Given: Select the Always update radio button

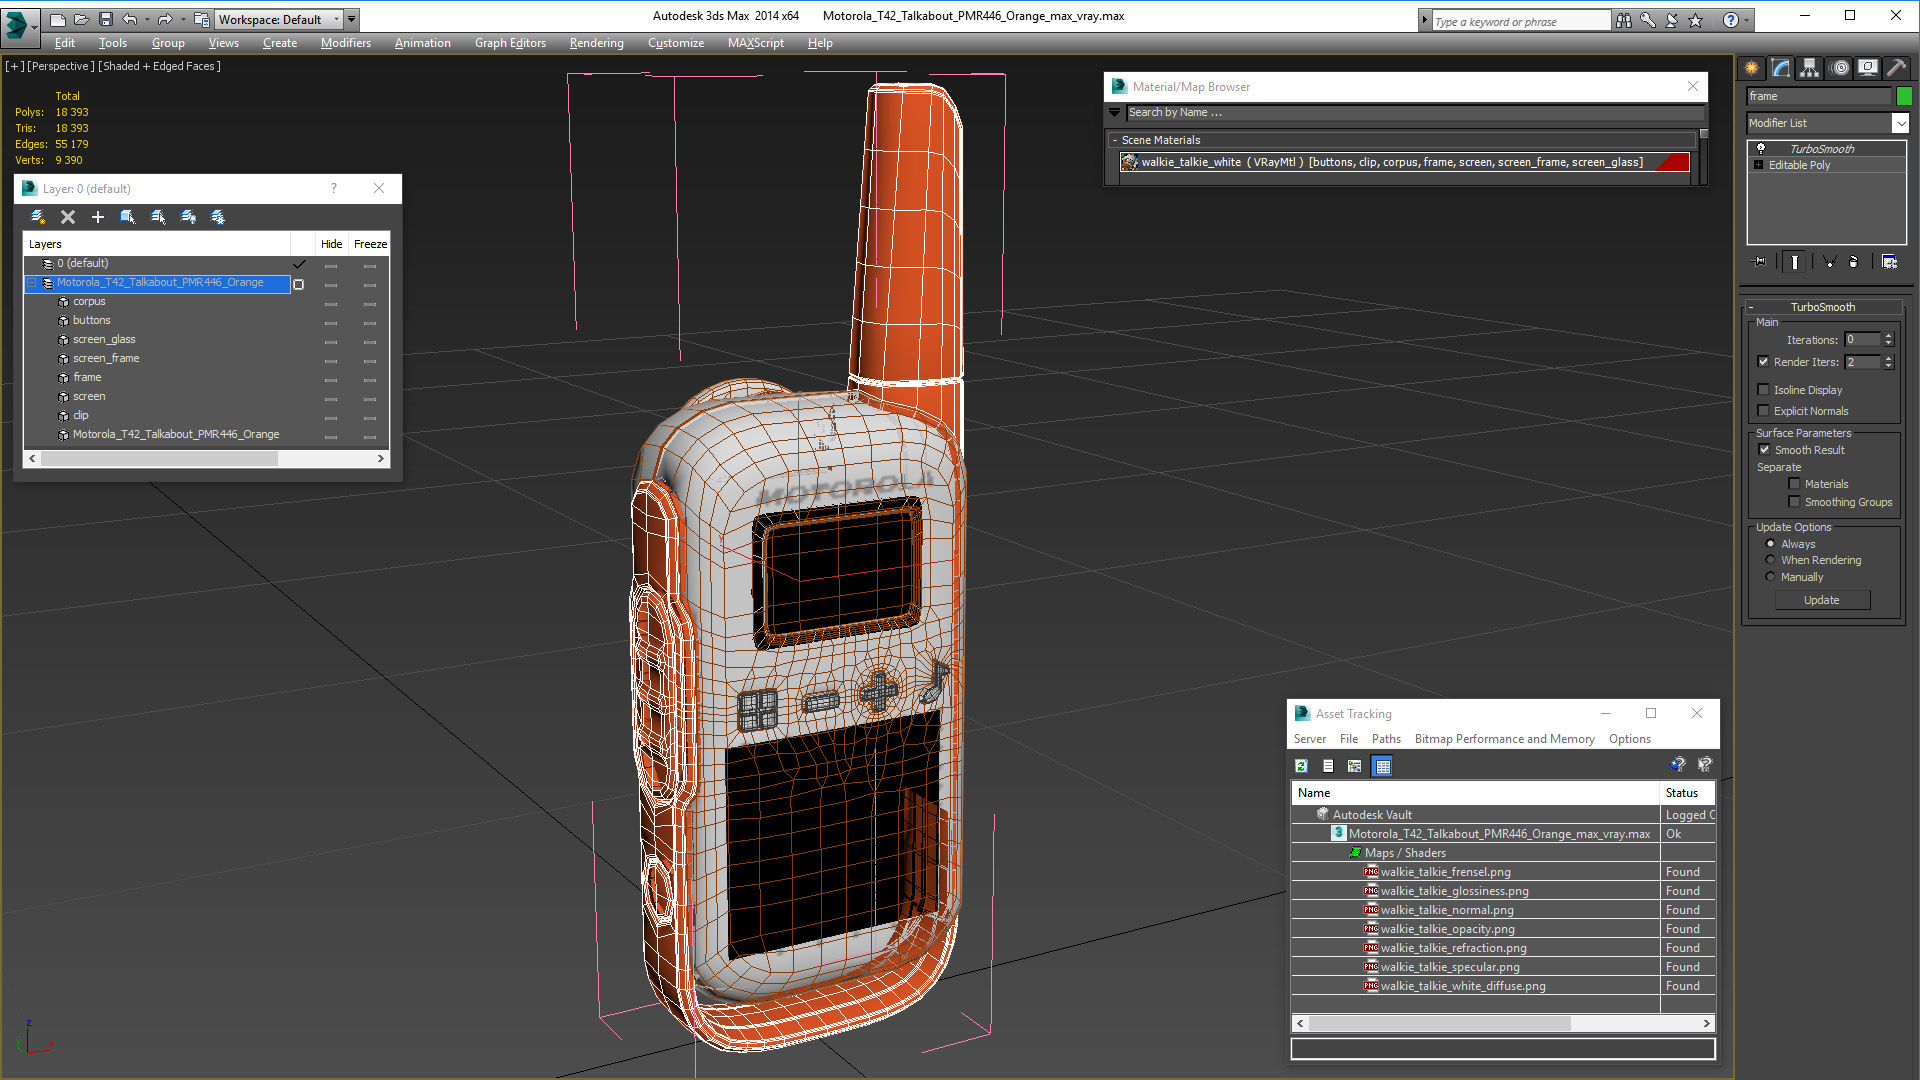Looking at the screenshot, I should (x=1770, y=544).
